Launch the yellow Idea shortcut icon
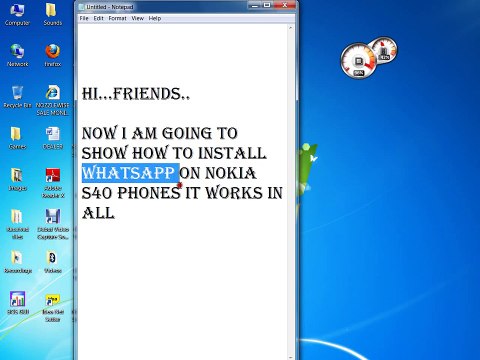The width and height of the screenshot is (480, 360). coord(53,307)
